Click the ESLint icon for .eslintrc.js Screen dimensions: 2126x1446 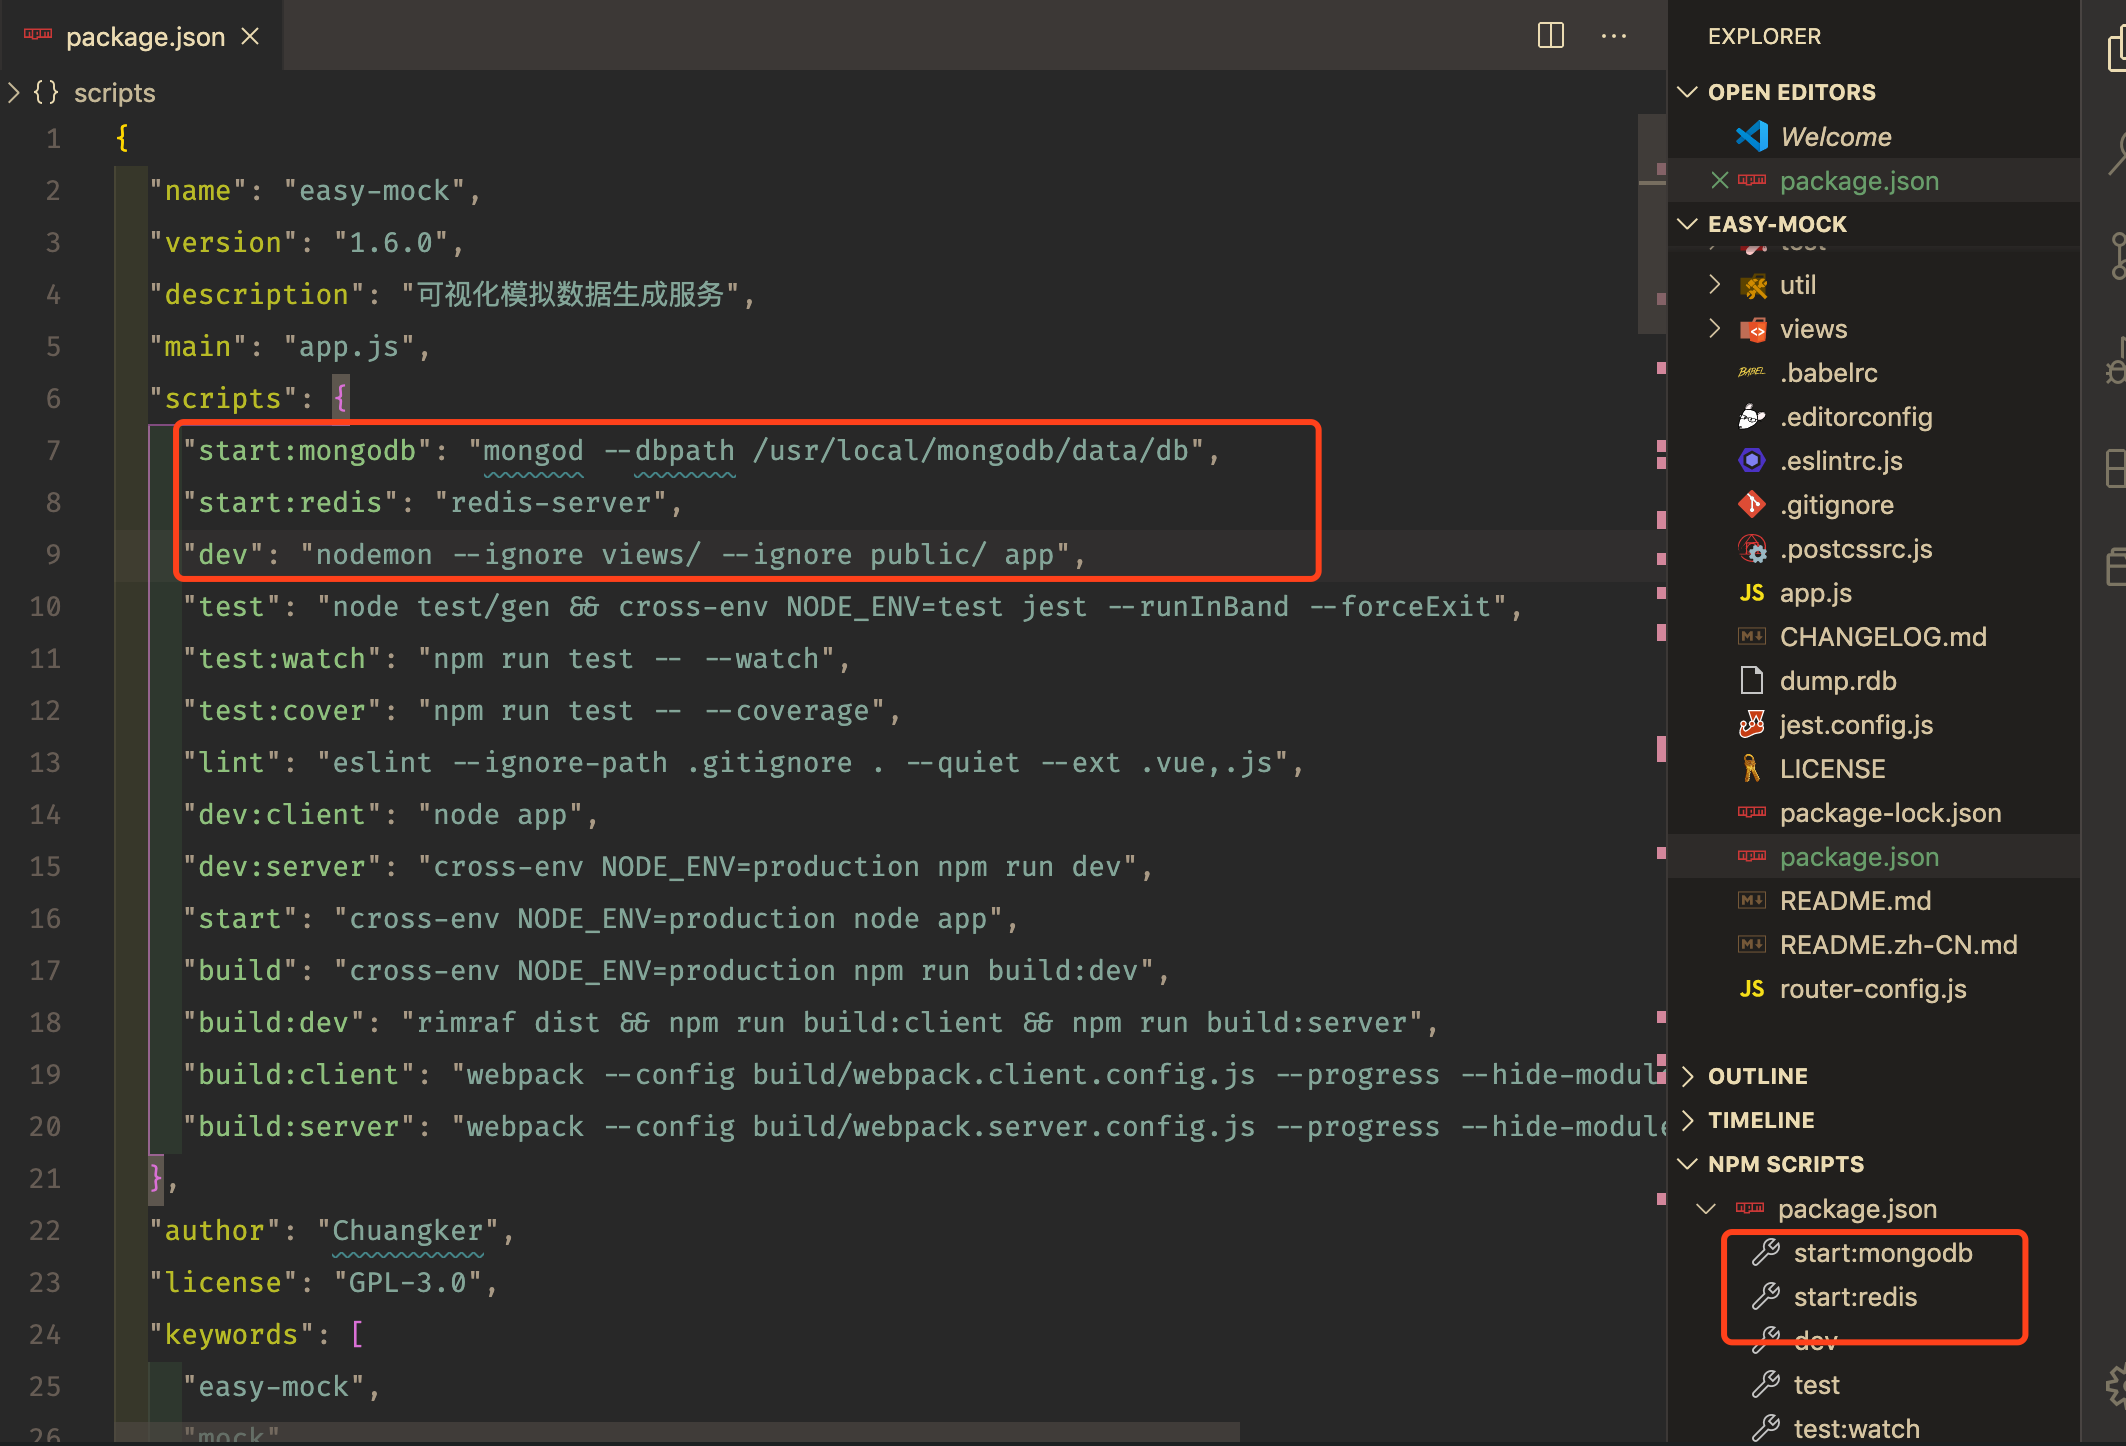[x=1751, y=461]
